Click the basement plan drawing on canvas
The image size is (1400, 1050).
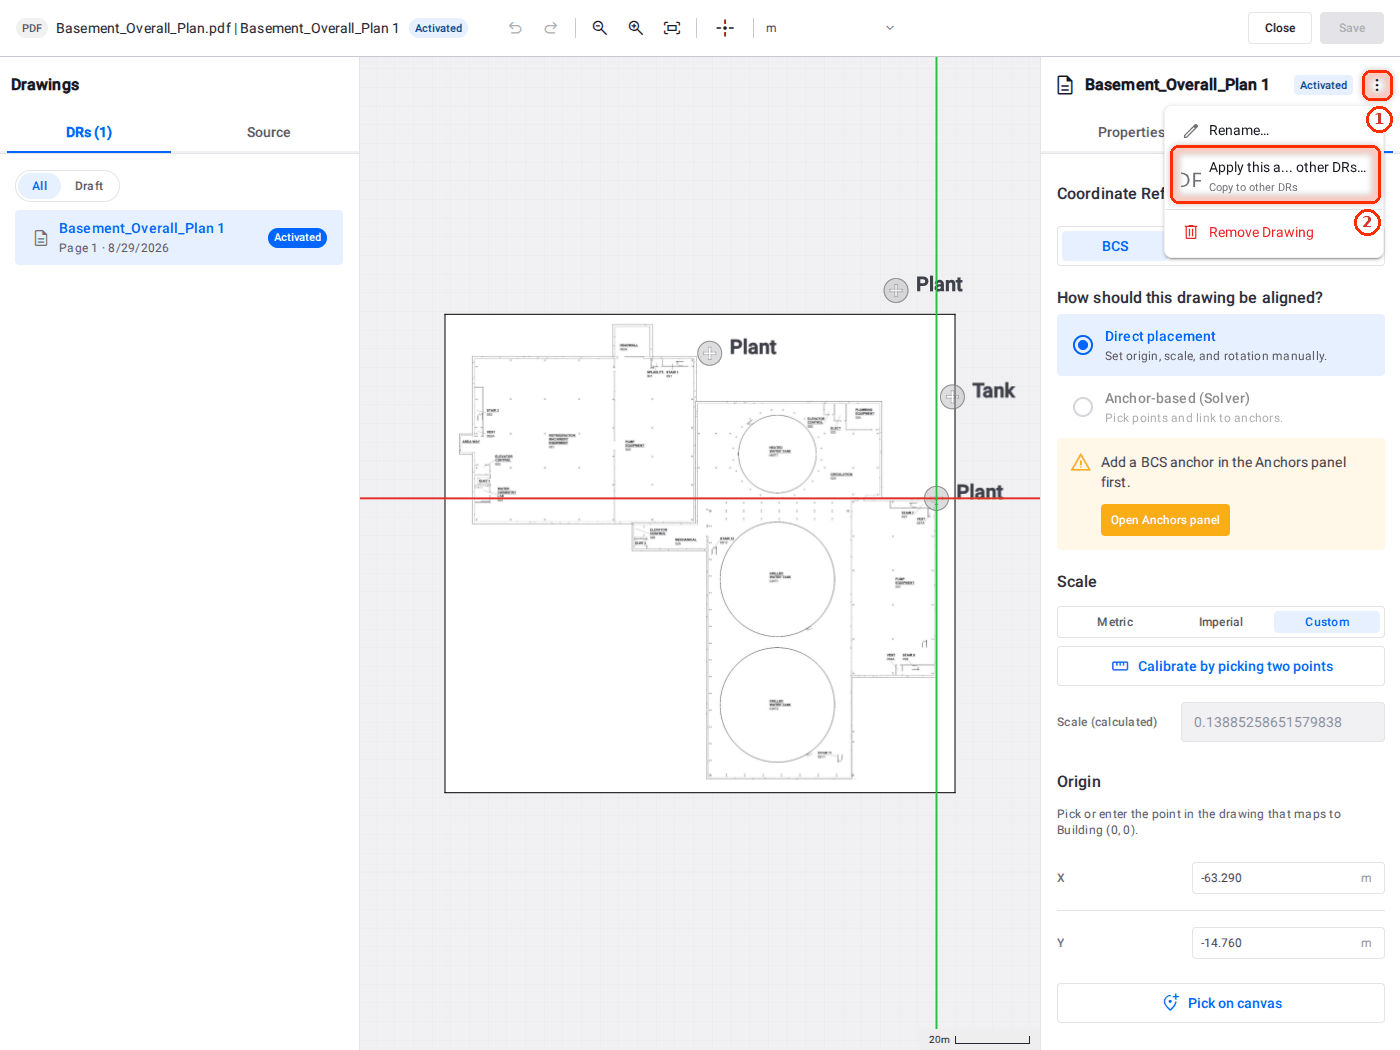pyautogui.click(x=700, y=554)
